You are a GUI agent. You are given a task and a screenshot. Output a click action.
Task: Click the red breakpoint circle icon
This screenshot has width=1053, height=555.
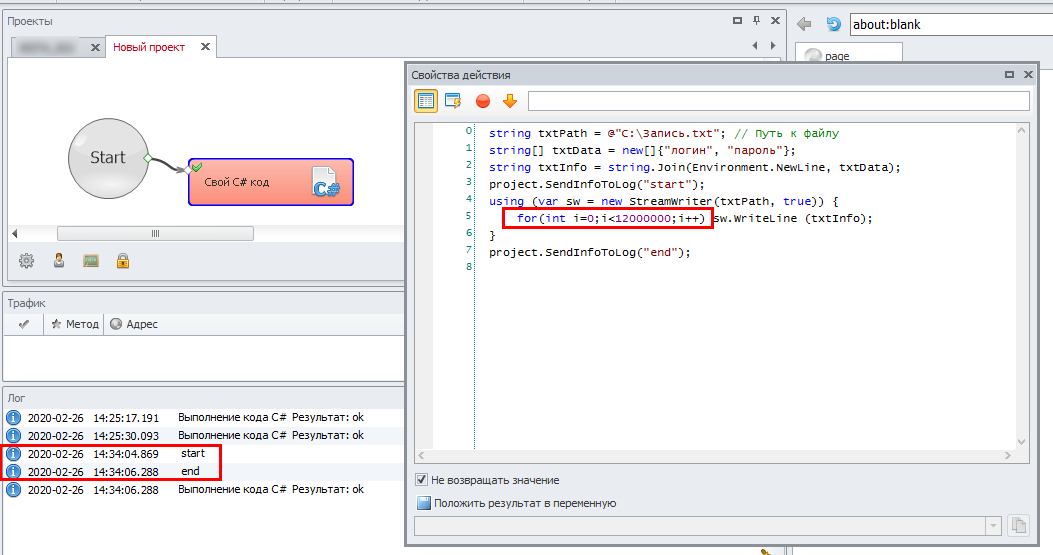point(483,100)
